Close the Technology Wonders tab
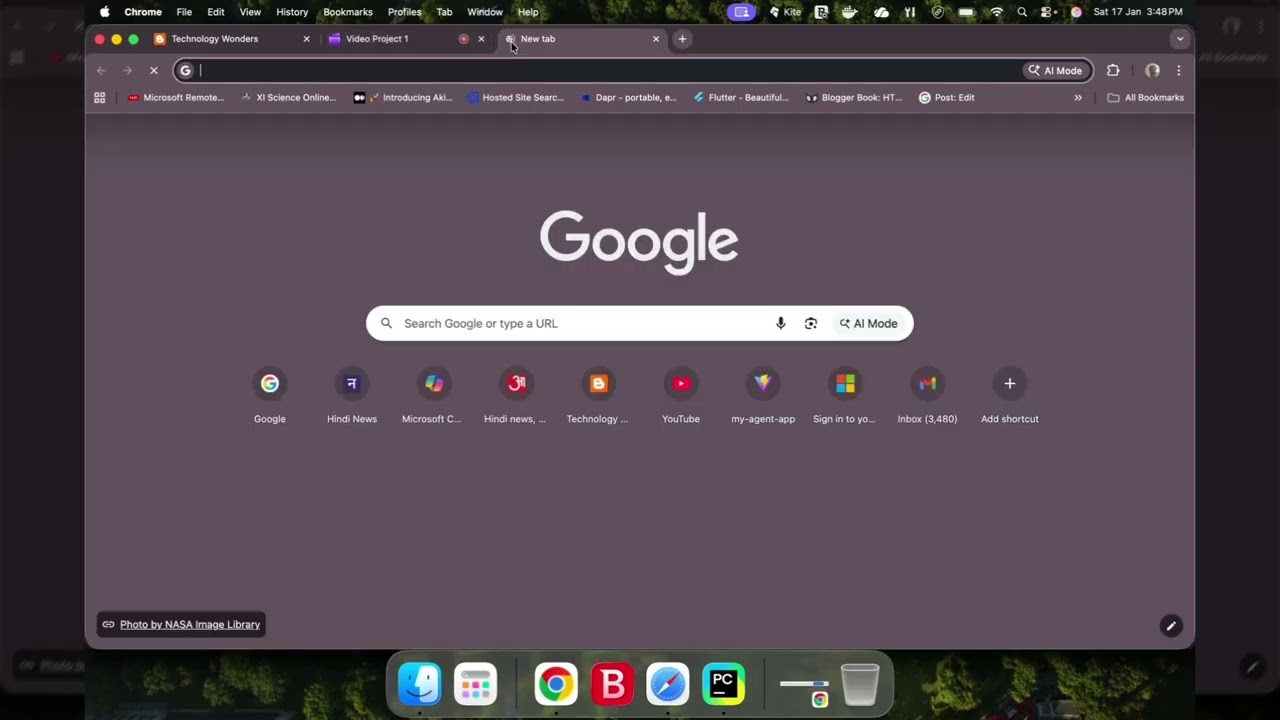The width and height of the screenshot is (1280, 720). (306, 39)
